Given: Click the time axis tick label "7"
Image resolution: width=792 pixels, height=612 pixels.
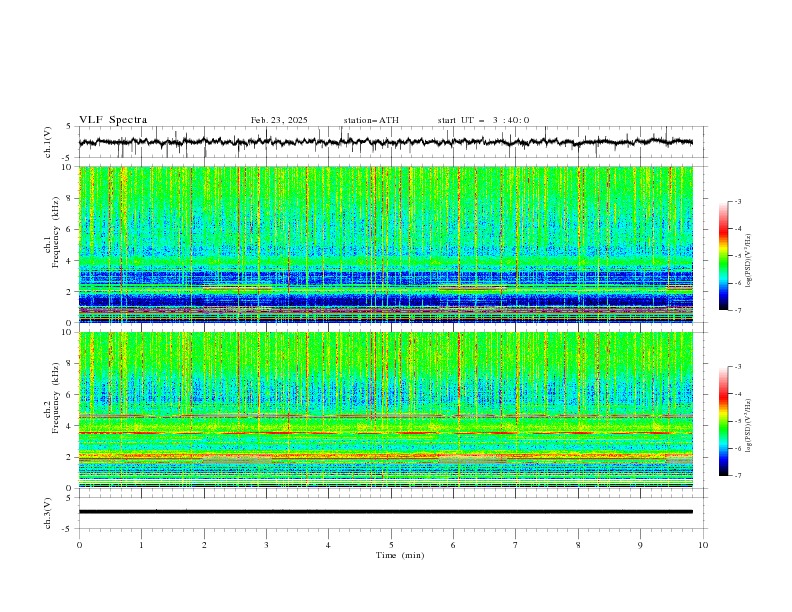Looking at the screenshot, I should point(516,545).
